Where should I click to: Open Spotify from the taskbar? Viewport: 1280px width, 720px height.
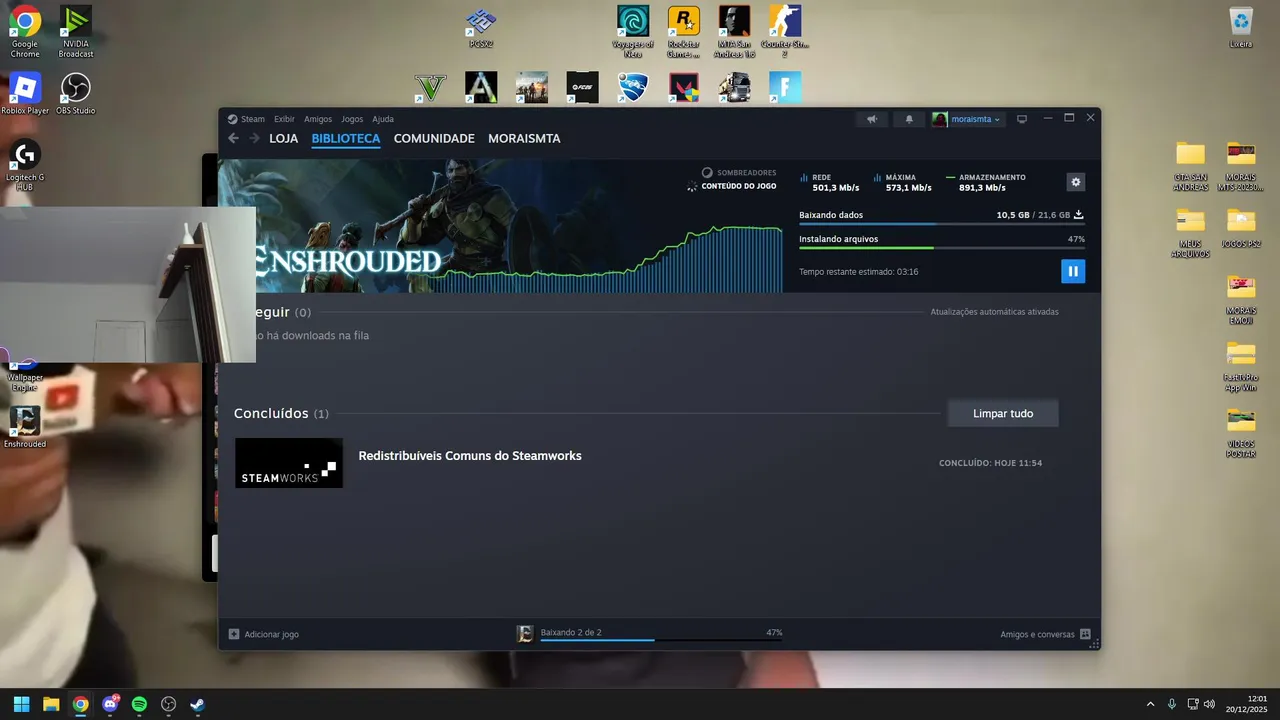139,704
